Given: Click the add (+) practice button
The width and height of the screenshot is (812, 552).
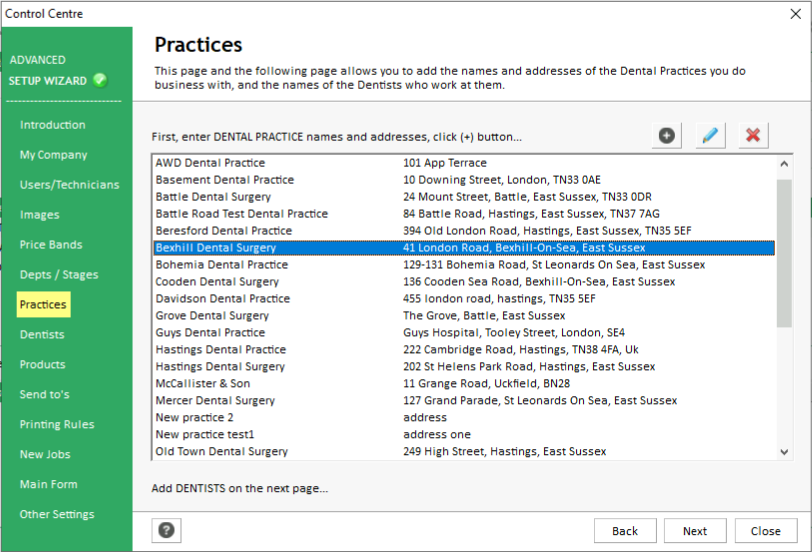Looking at the screenshot, I should point(666,136).
